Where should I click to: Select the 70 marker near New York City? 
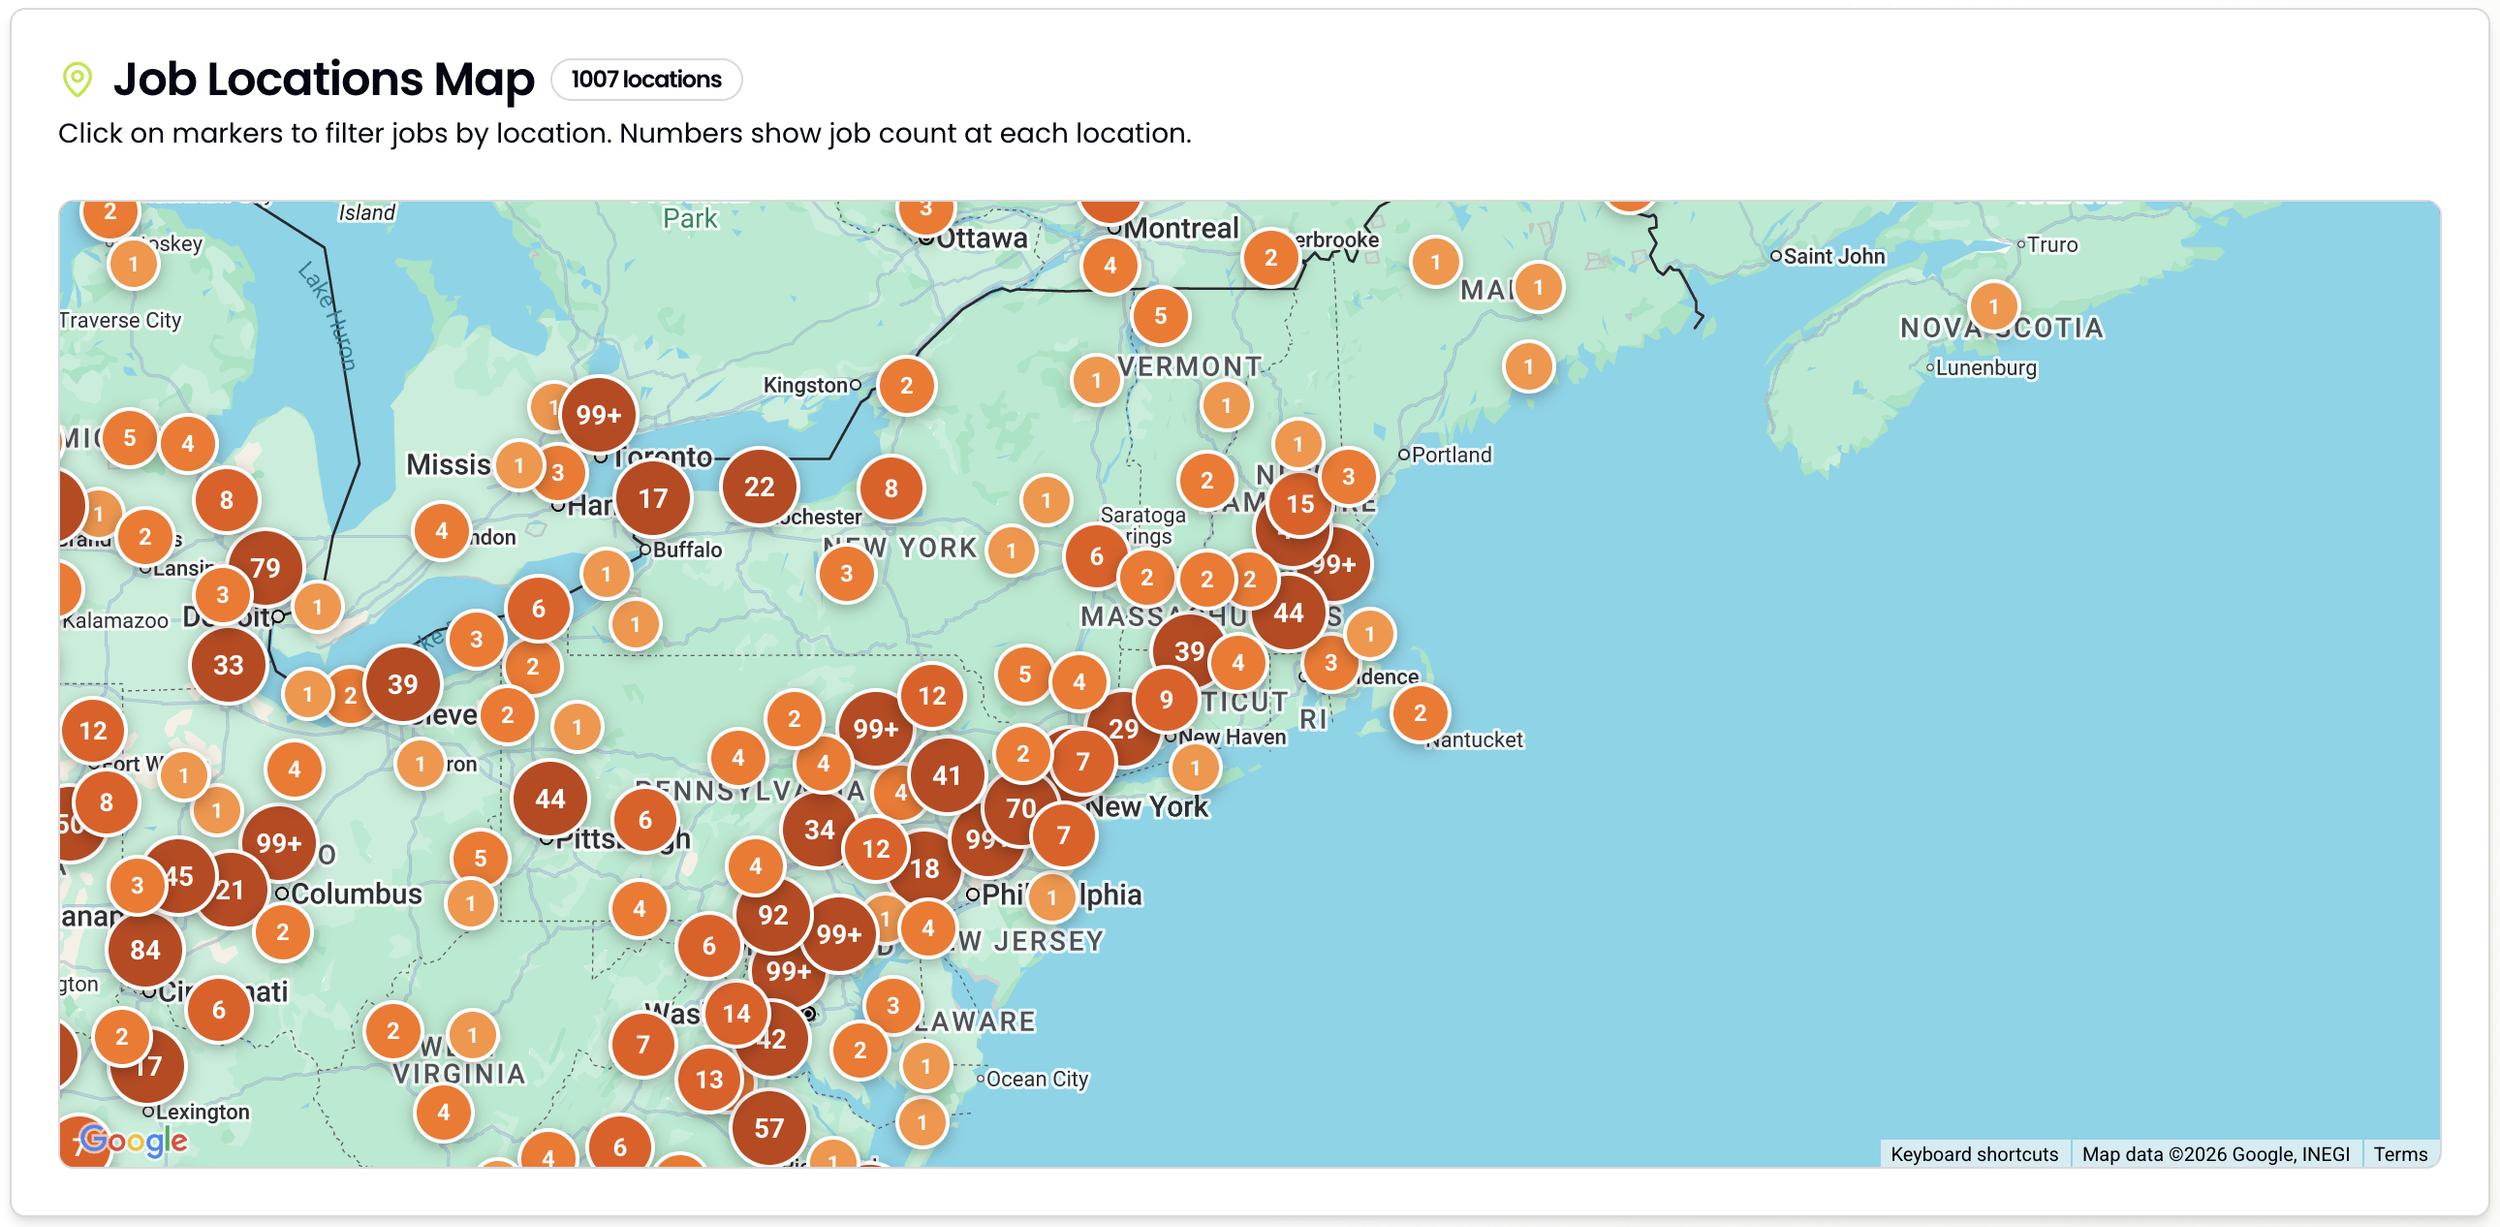coord(1020,810)
